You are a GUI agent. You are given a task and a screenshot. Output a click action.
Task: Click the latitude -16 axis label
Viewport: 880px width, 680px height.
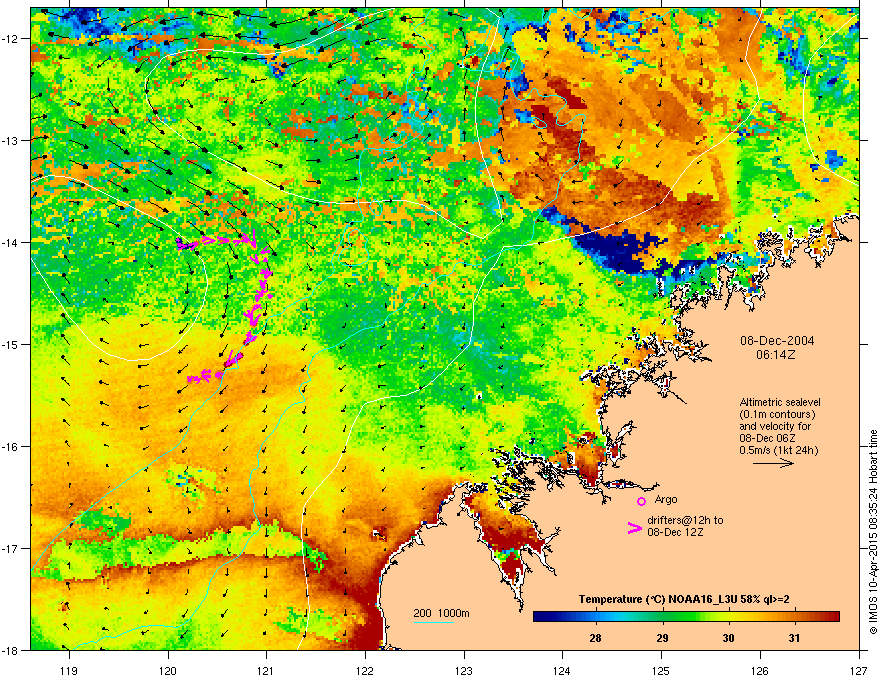coord(11,447)
